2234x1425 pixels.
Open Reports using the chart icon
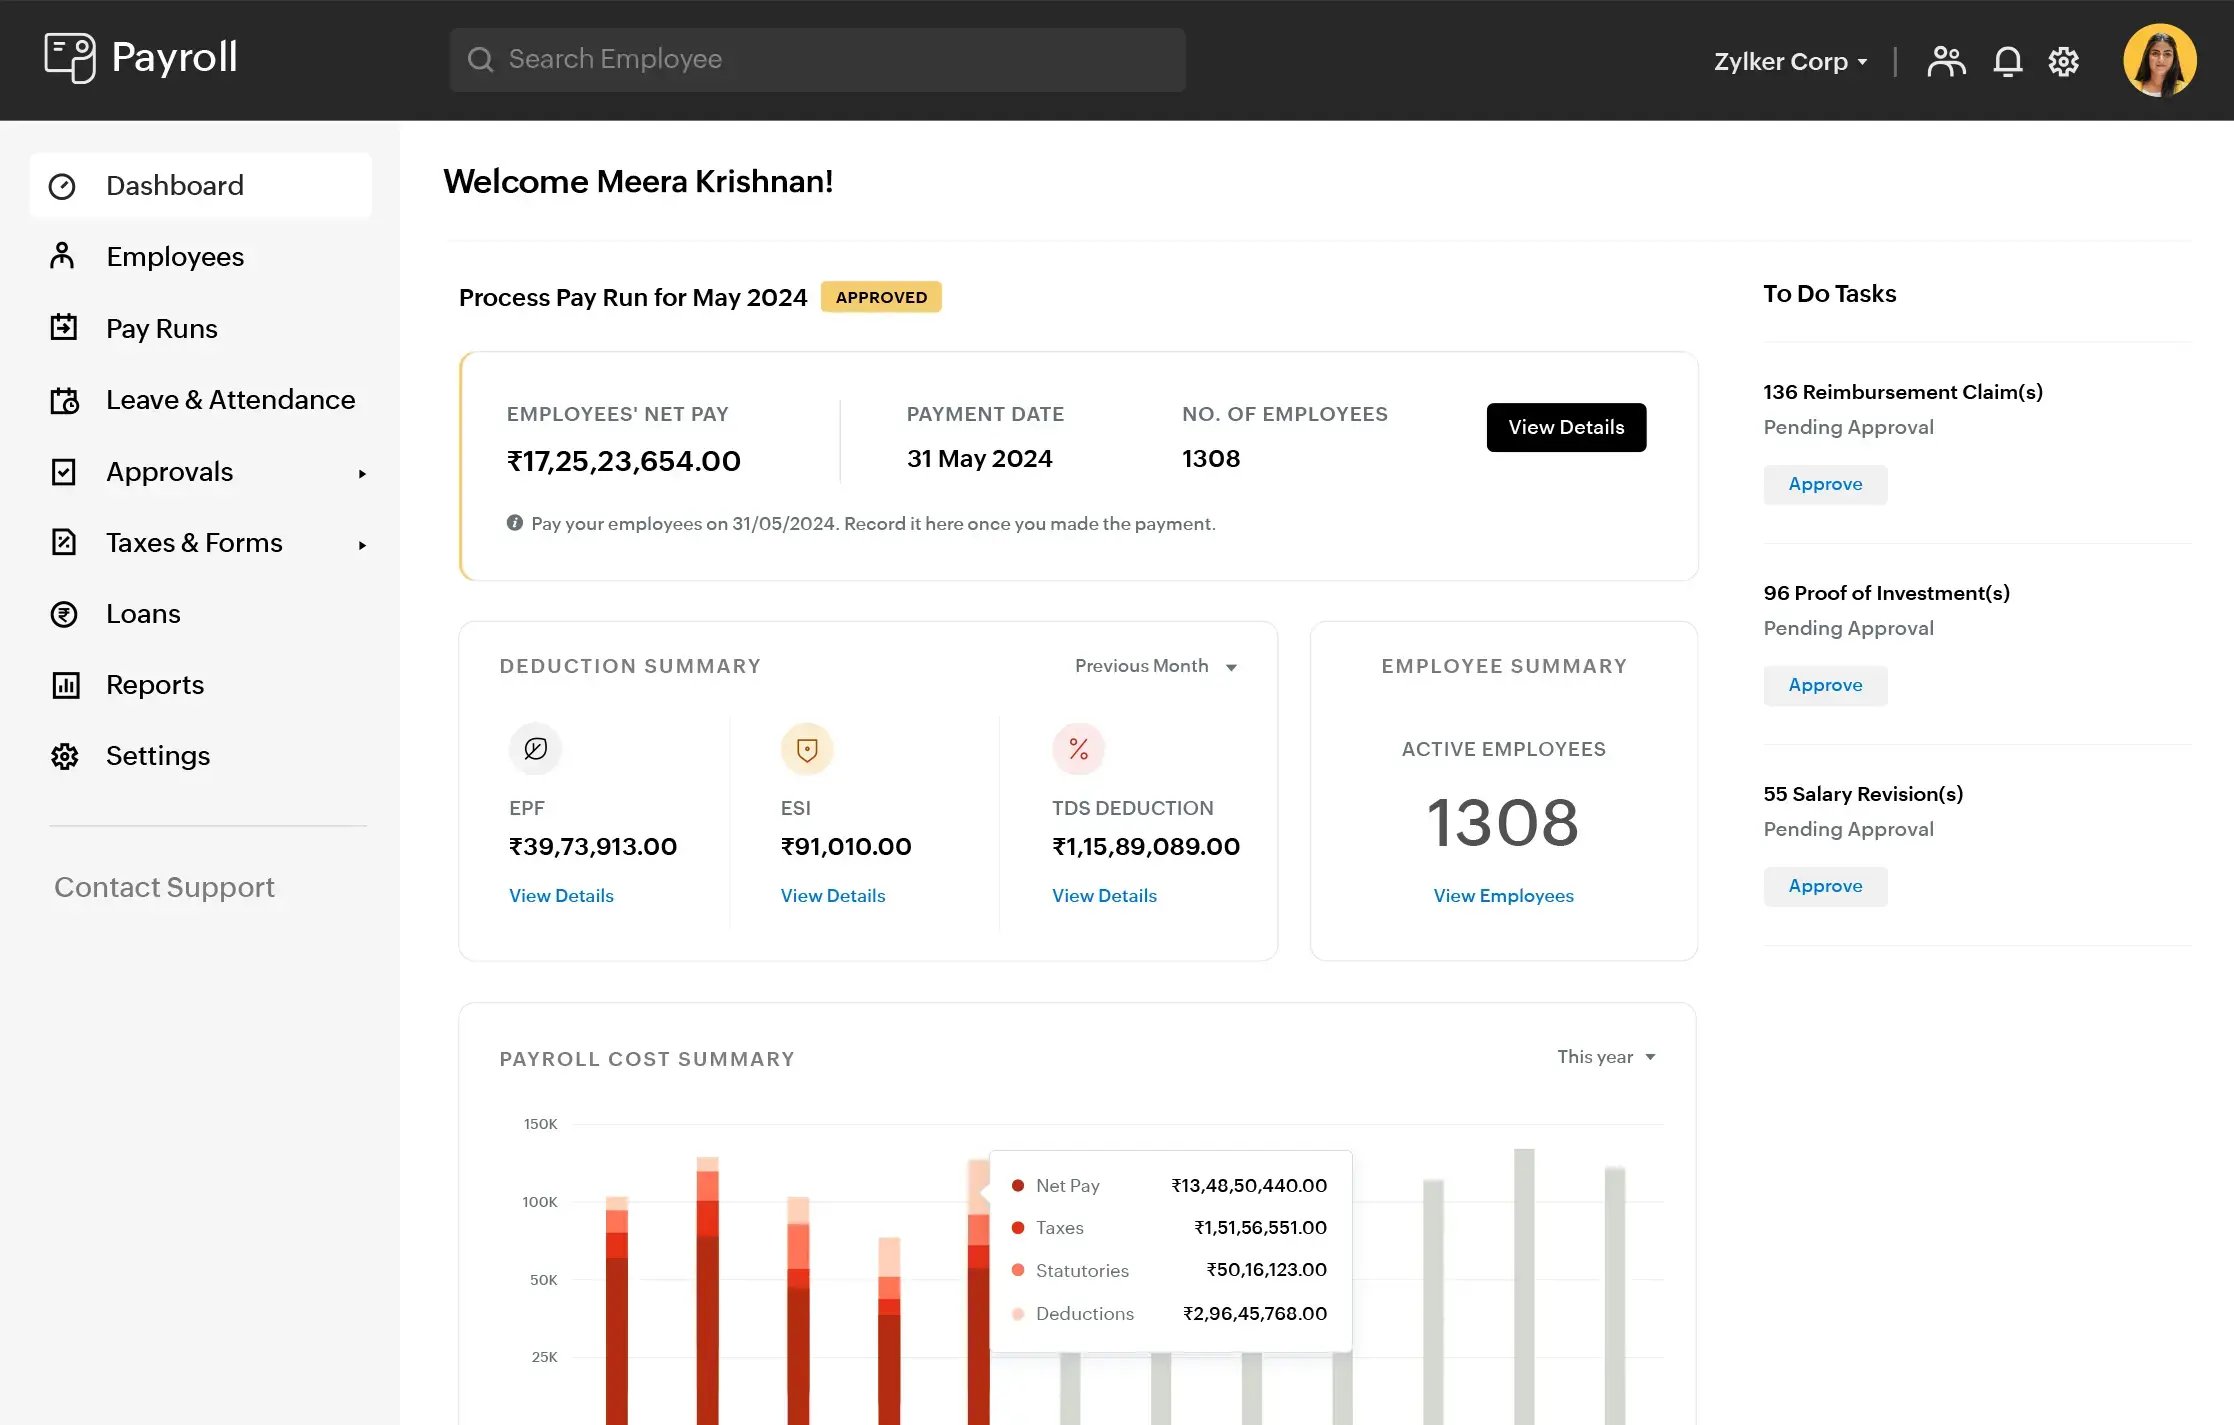pos(63,684)
